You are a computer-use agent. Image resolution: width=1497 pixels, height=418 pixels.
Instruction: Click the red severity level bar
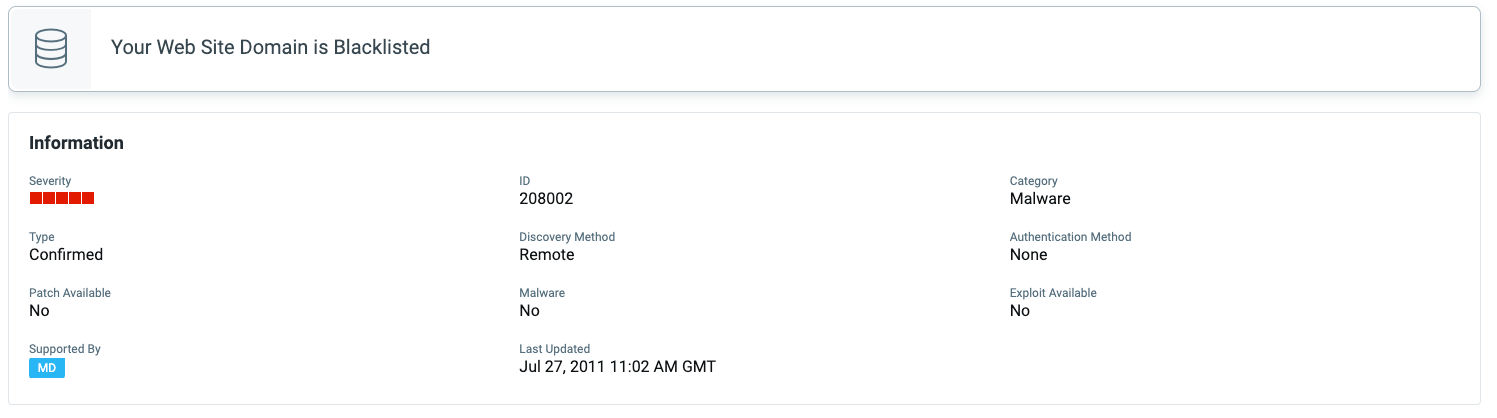62,198
